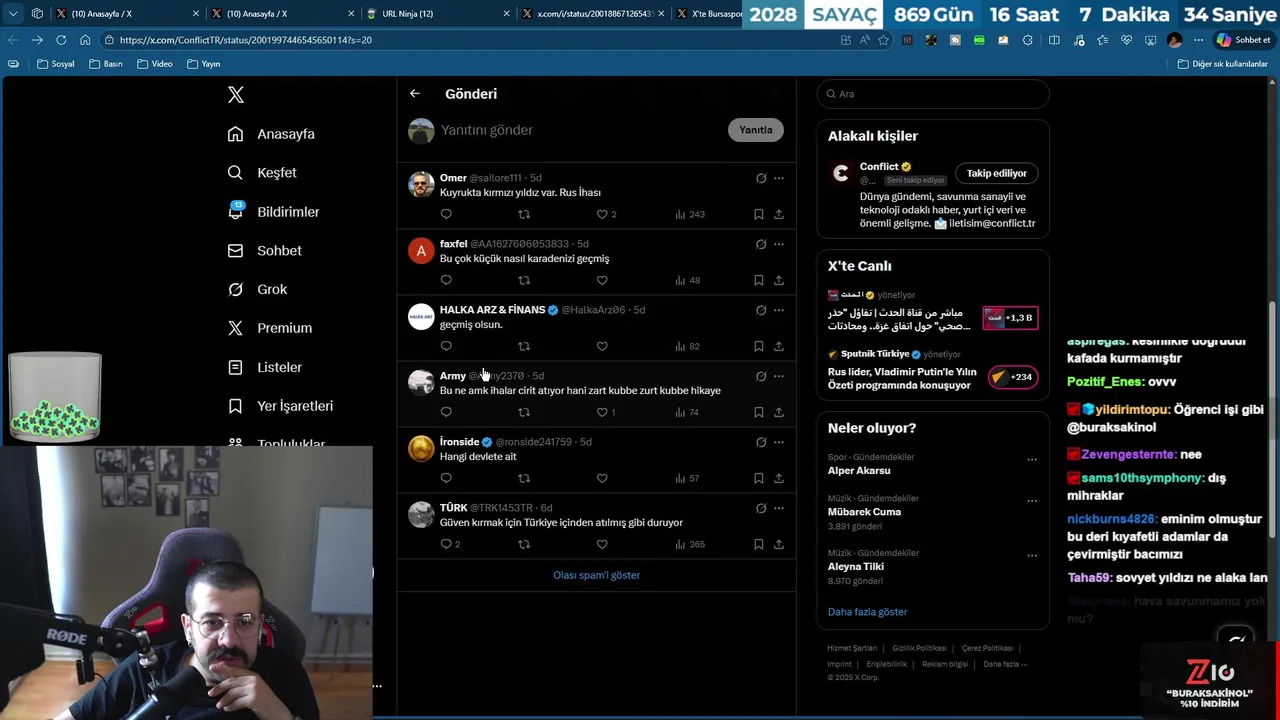View analytics on Army's reply

[687, 412]
